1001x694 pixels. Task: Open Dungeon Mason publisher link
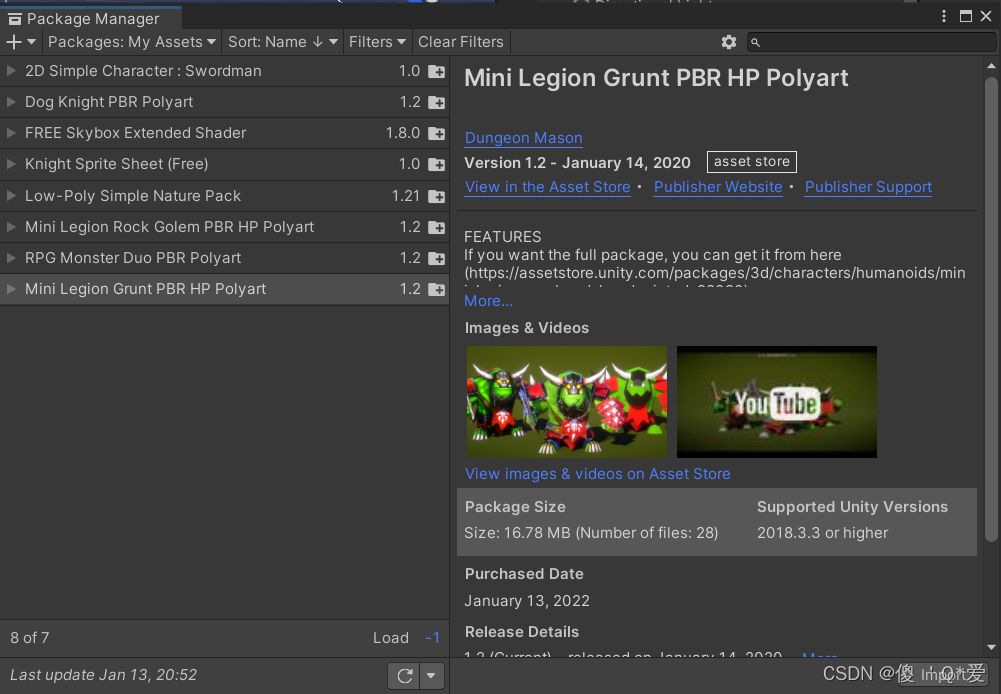(x=523, y=138)
